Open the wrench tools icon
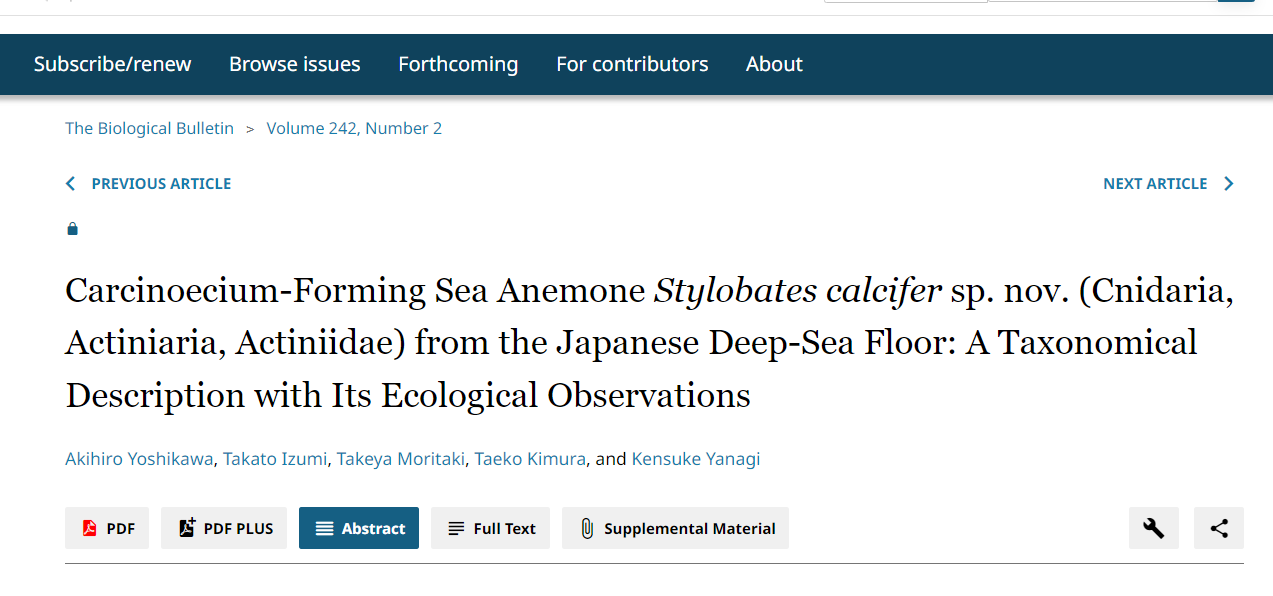Image resolution: width=1273 pixels, height=596 pixels. pos(1154,528)
